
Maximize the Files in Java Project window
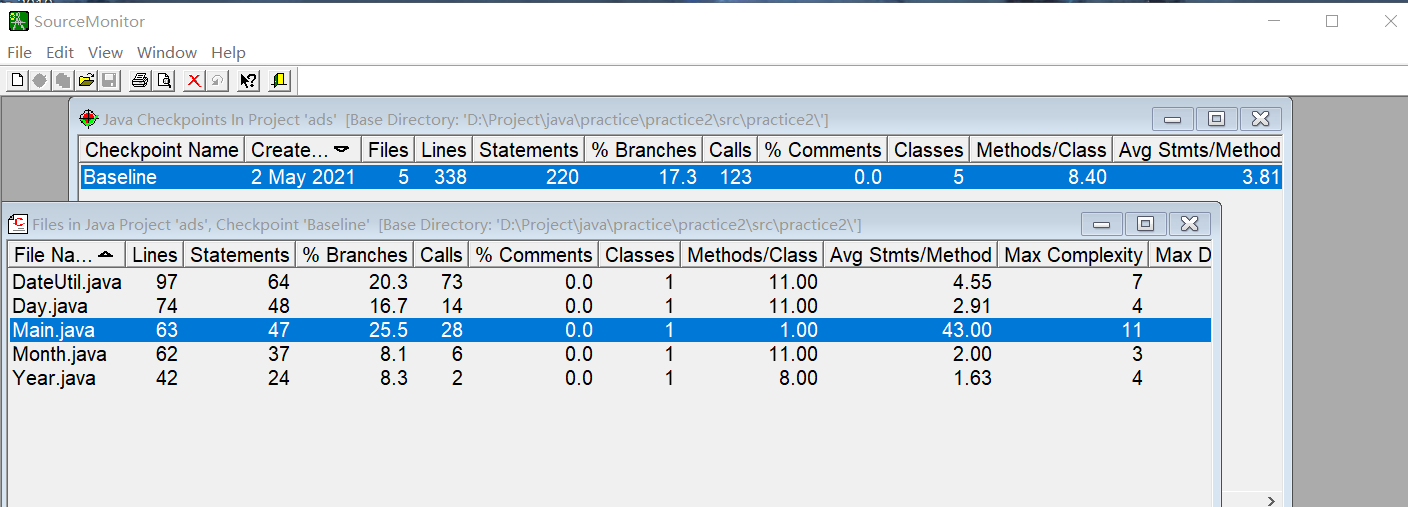coord(1146,224)
